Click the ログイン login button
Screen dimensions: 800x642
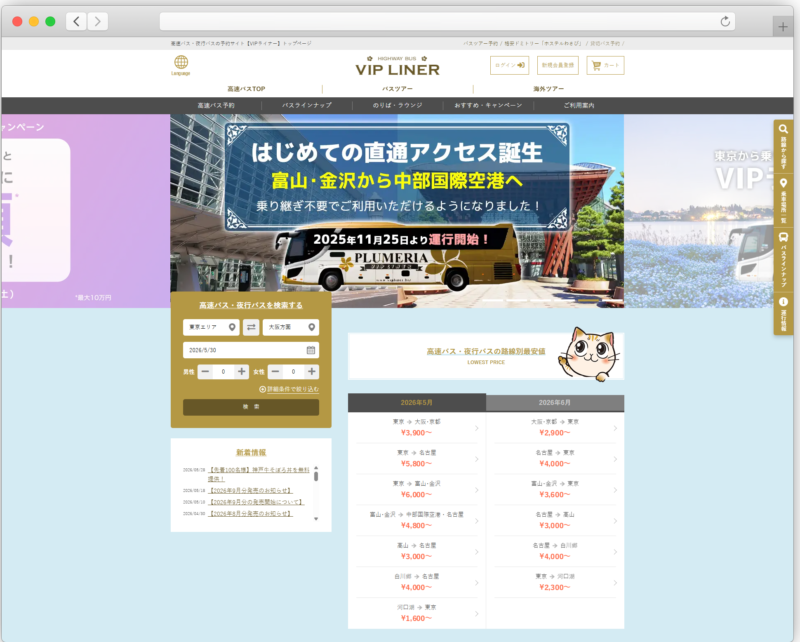click(509, 65)
